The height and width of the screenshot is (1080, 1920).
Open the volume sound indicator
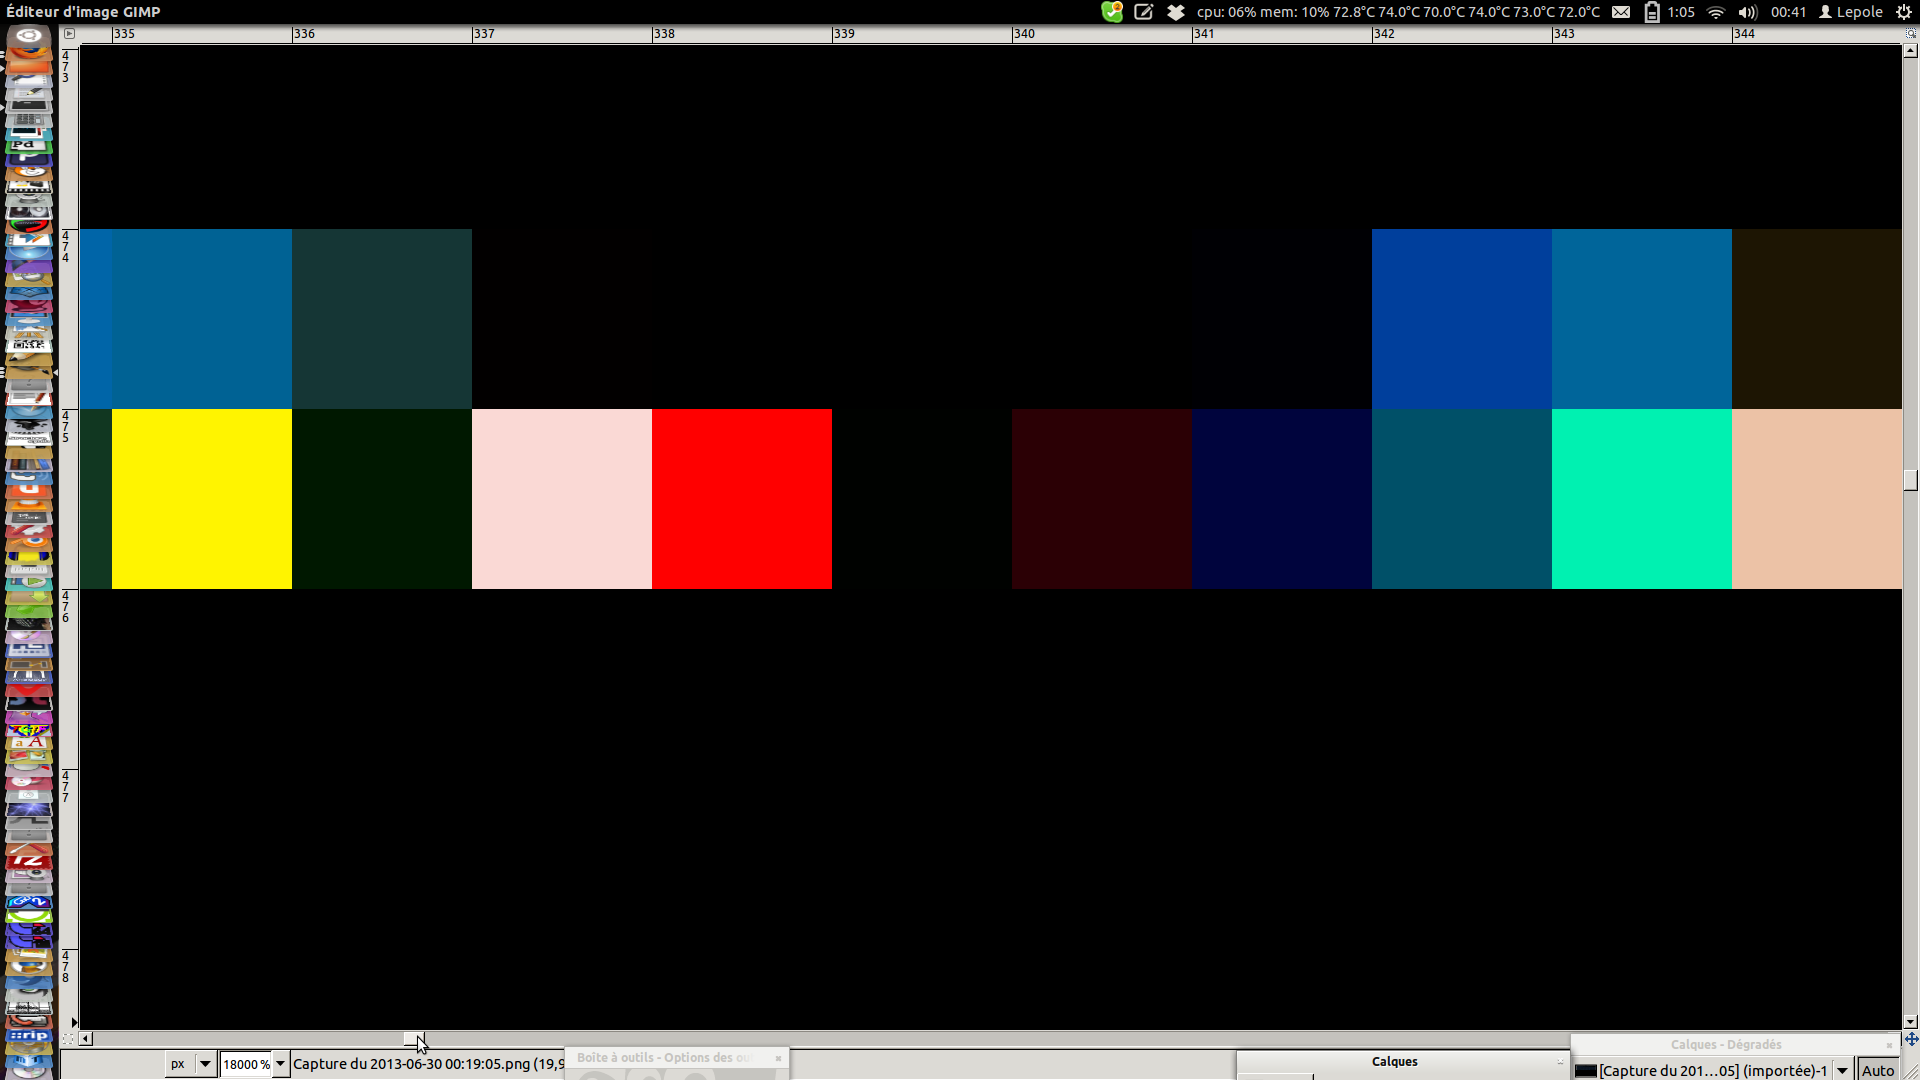point(1747,12)
